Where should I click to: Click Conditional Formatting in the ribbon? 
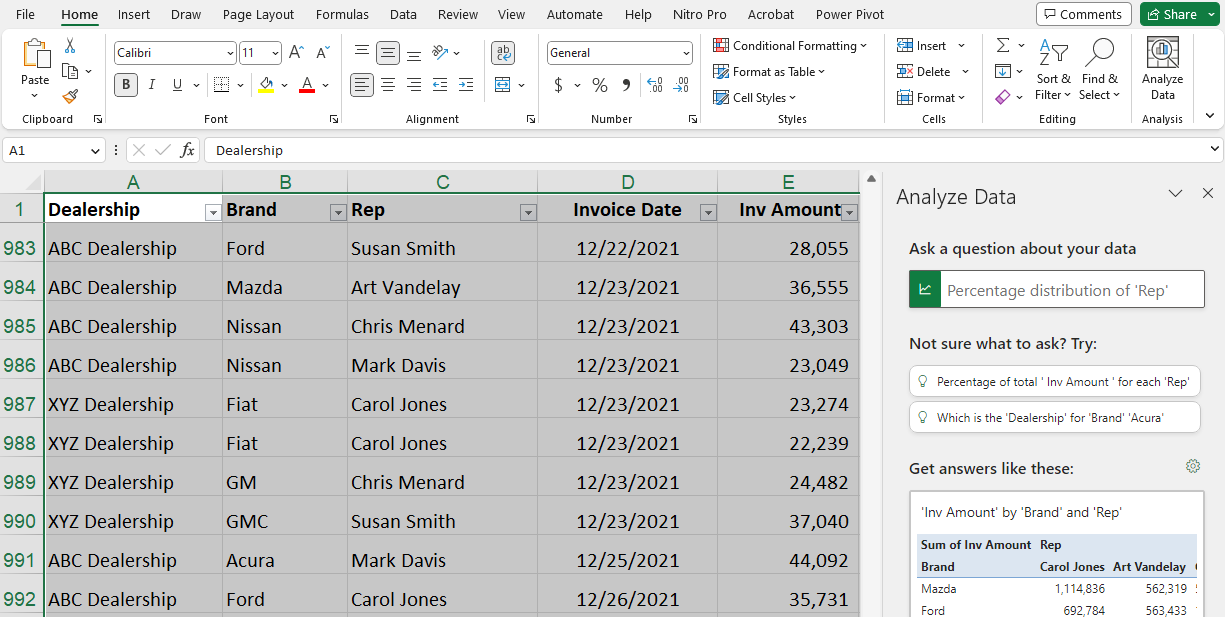(x=791, y=45)
